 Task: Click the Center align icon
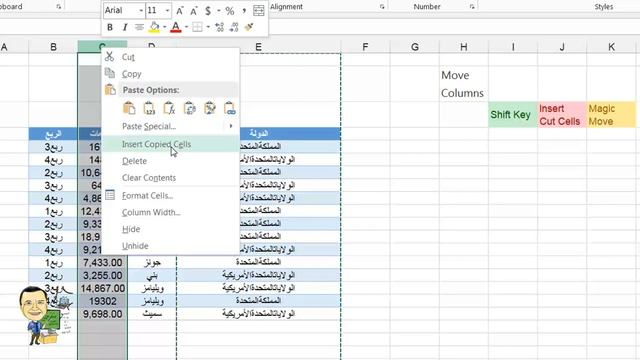click(139, 27)
